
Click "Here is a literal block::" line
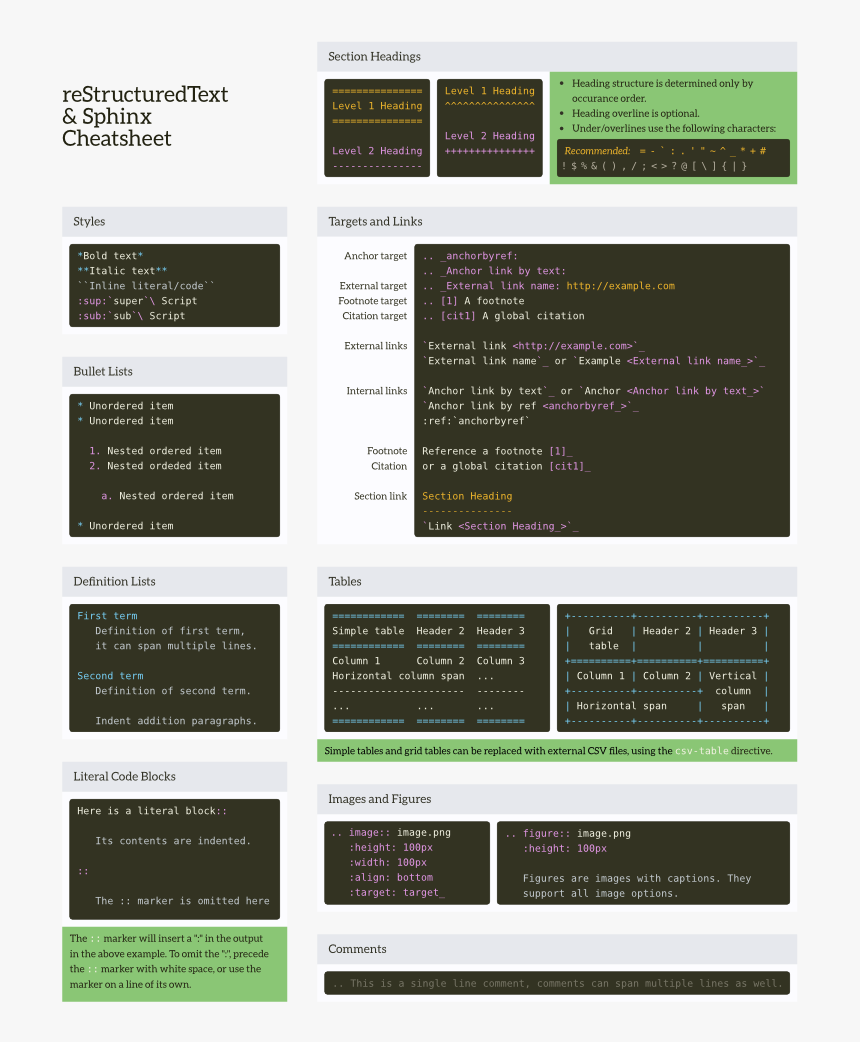click(x=152, y=811)
